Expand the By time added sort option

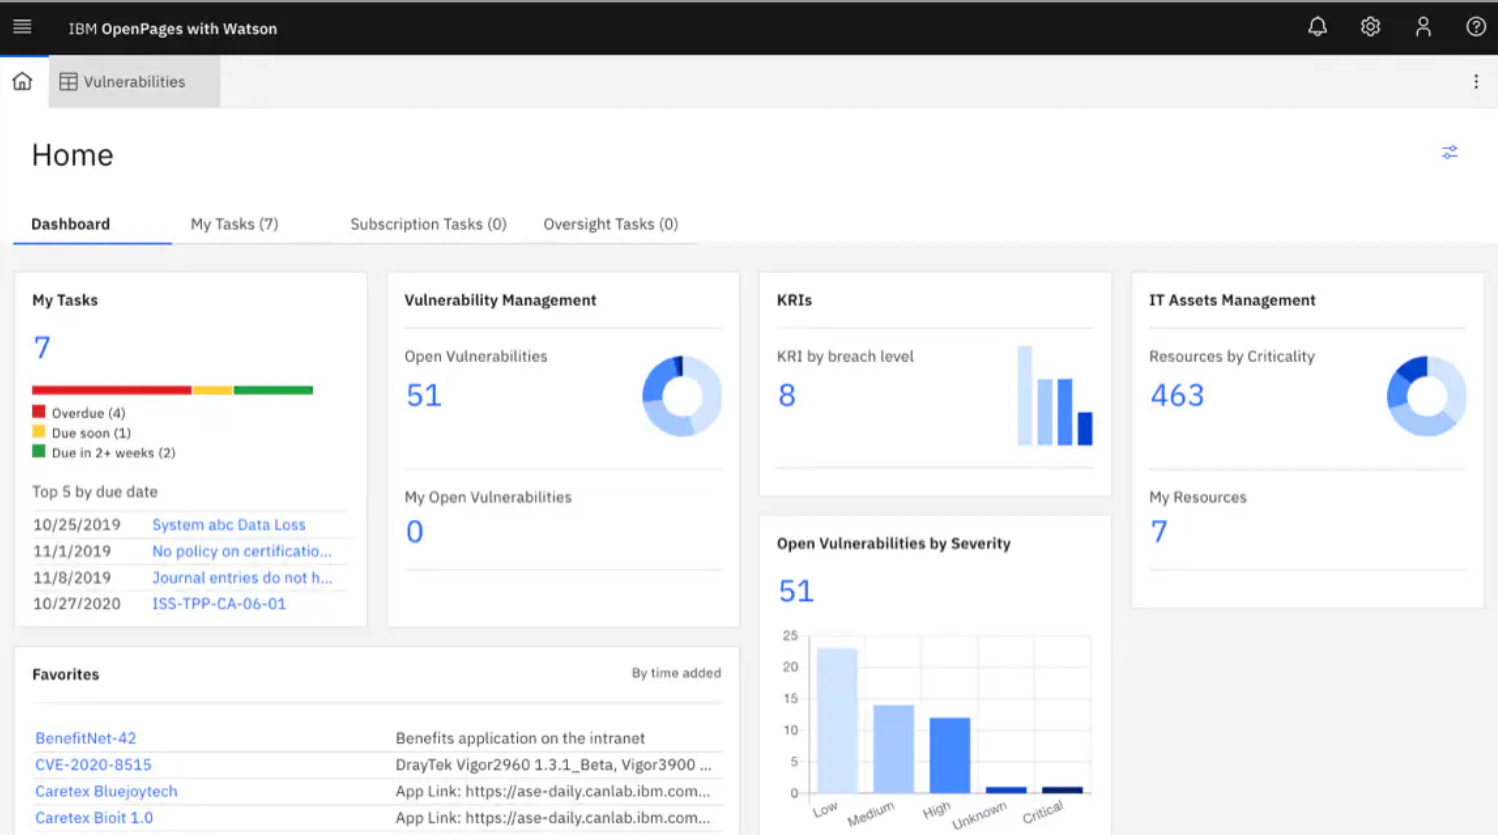pos(675,673)
